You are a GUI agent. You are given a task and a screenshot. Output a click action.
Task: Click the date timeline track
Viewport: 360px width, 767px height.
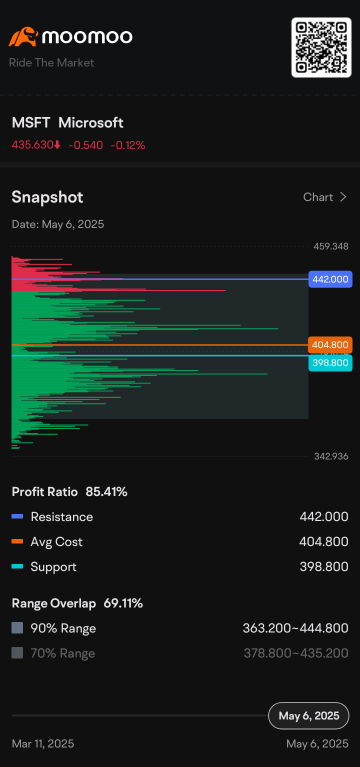pos(140,716)
